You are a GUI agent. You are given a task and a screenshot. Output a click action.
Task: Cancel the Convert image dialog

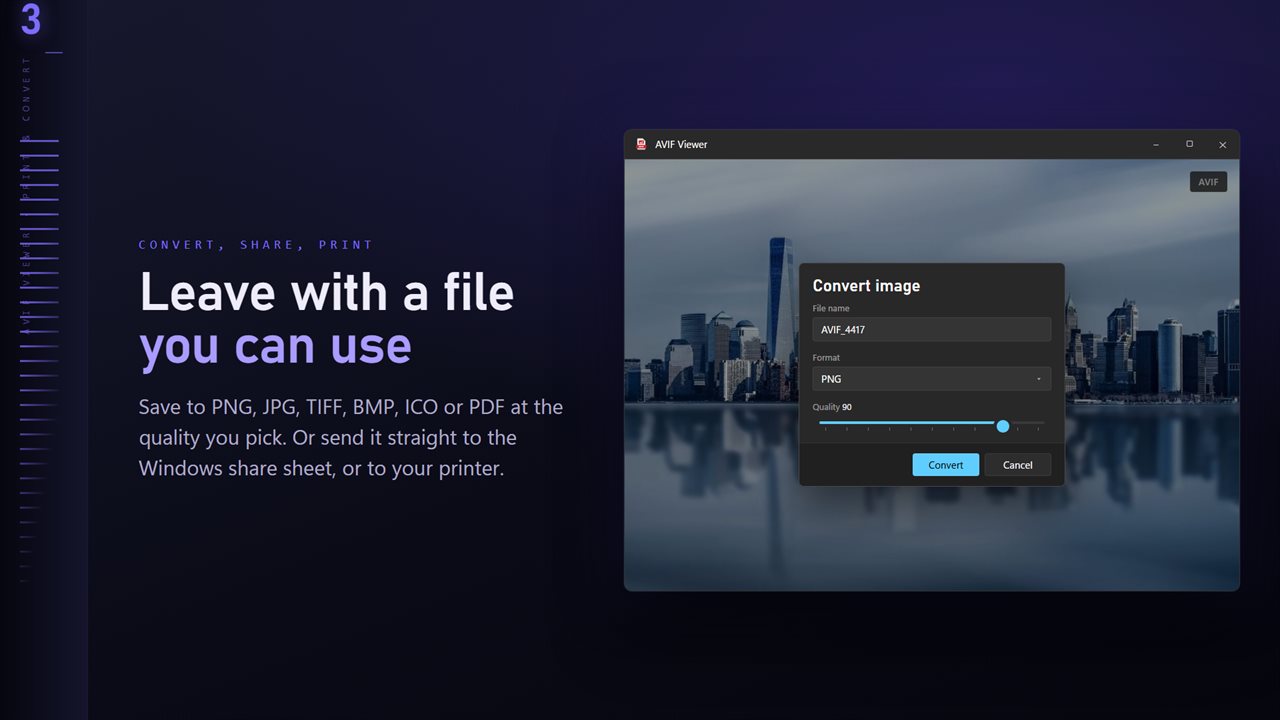(1018, 465)
